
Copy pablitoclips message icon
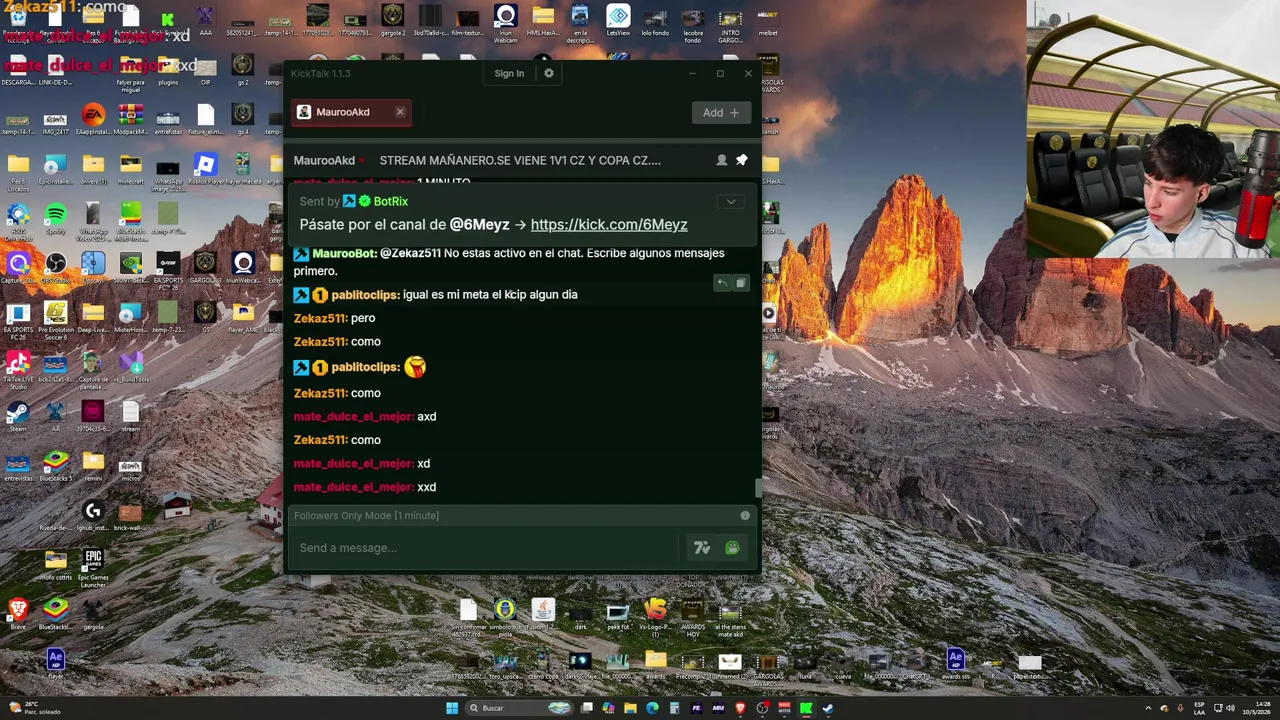[x=740, y=283]
